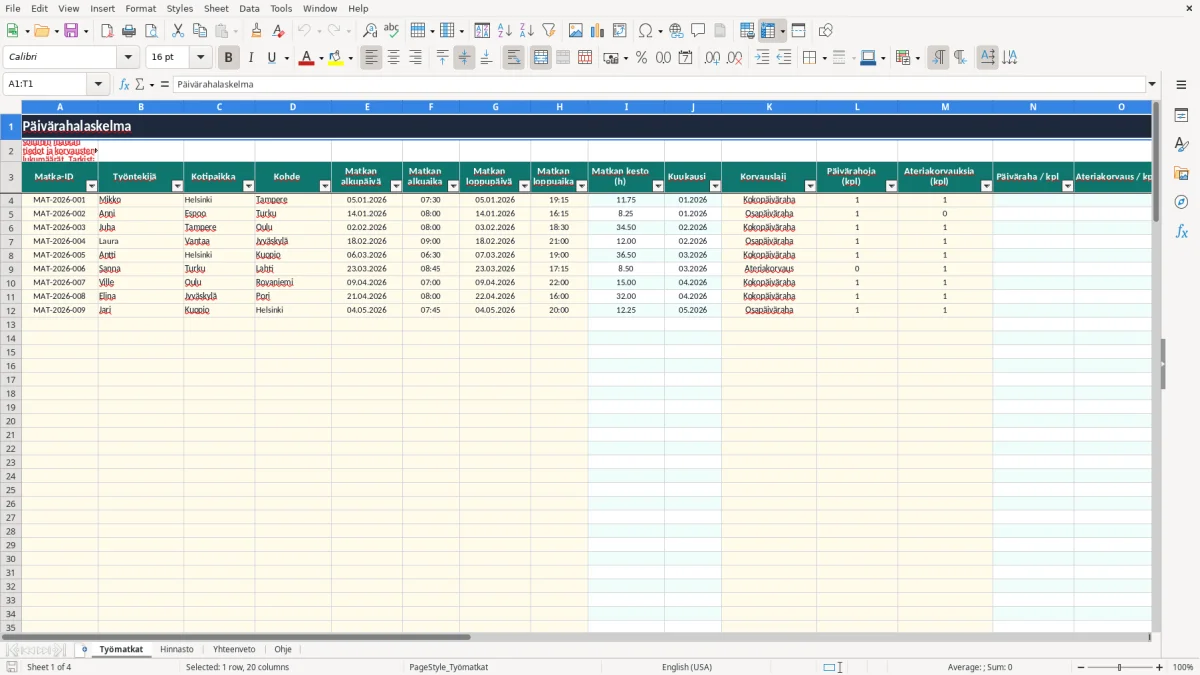Open the Sheet menu
The width and height of the screenshot is (1200, 675).
216,8
